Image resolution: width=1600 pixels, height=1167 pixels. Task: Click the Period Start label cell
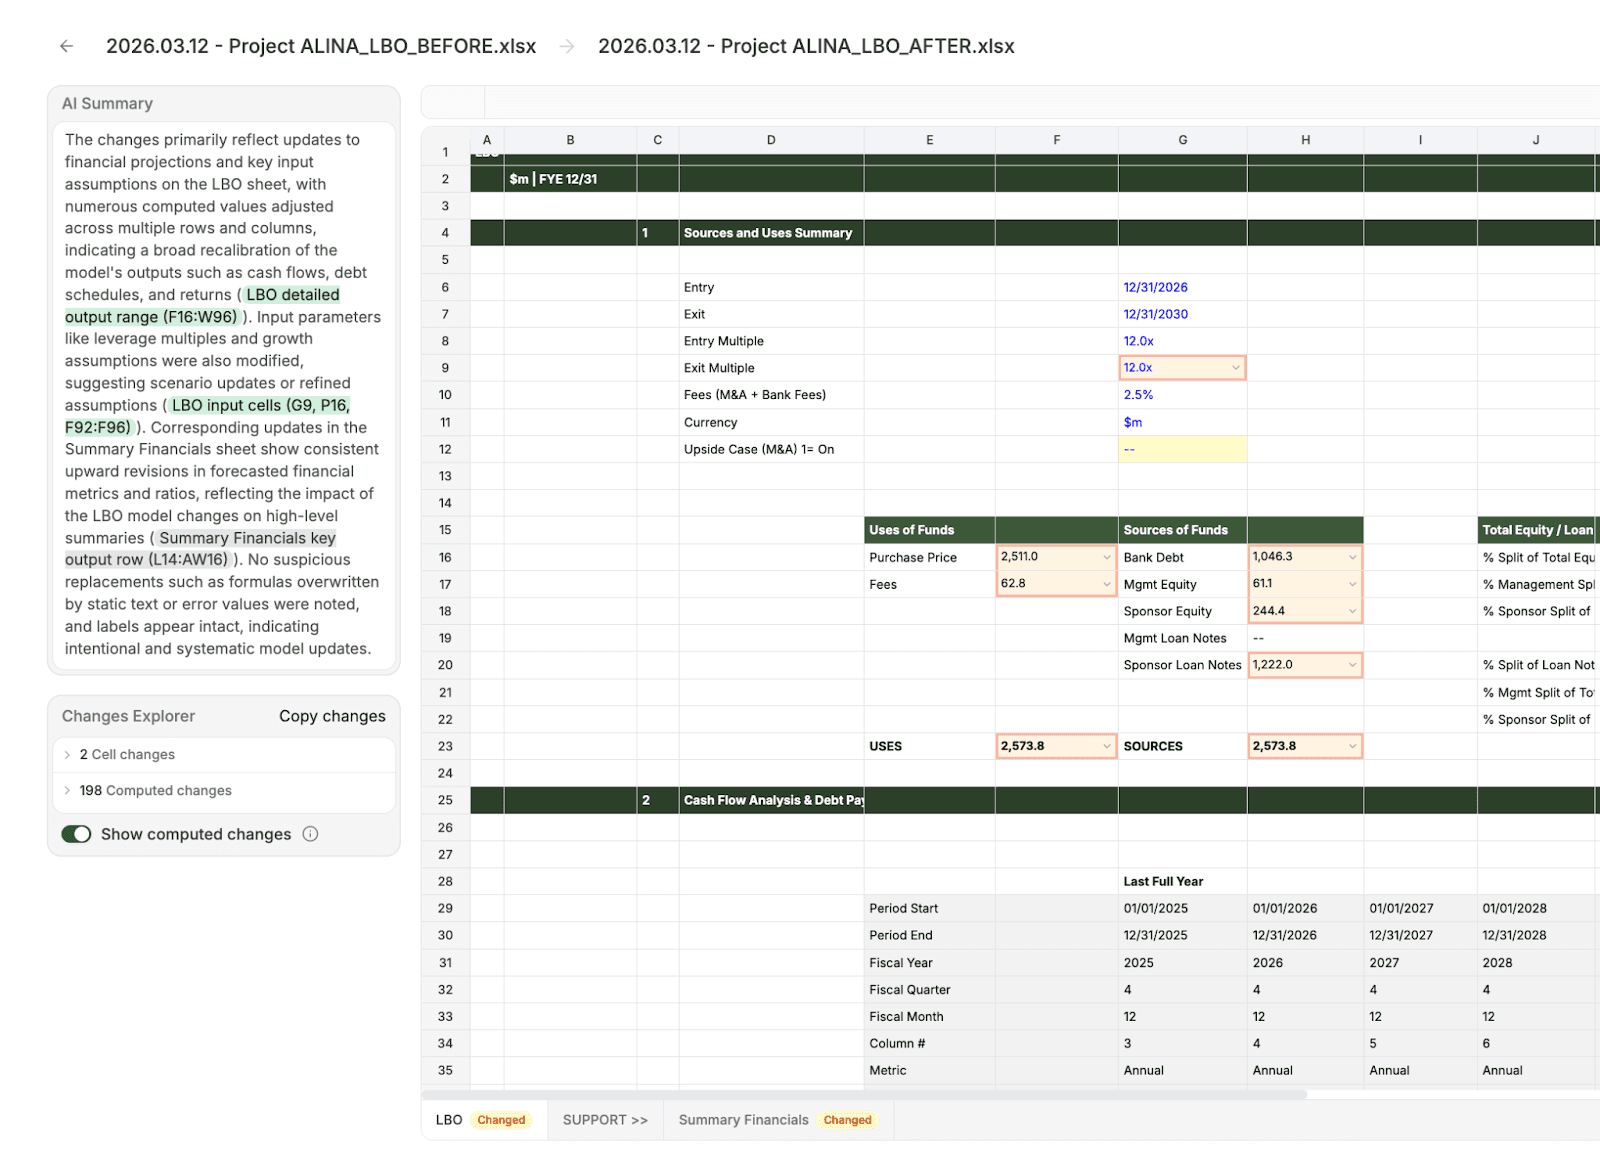pyautogui.click(x=930, y=908)
